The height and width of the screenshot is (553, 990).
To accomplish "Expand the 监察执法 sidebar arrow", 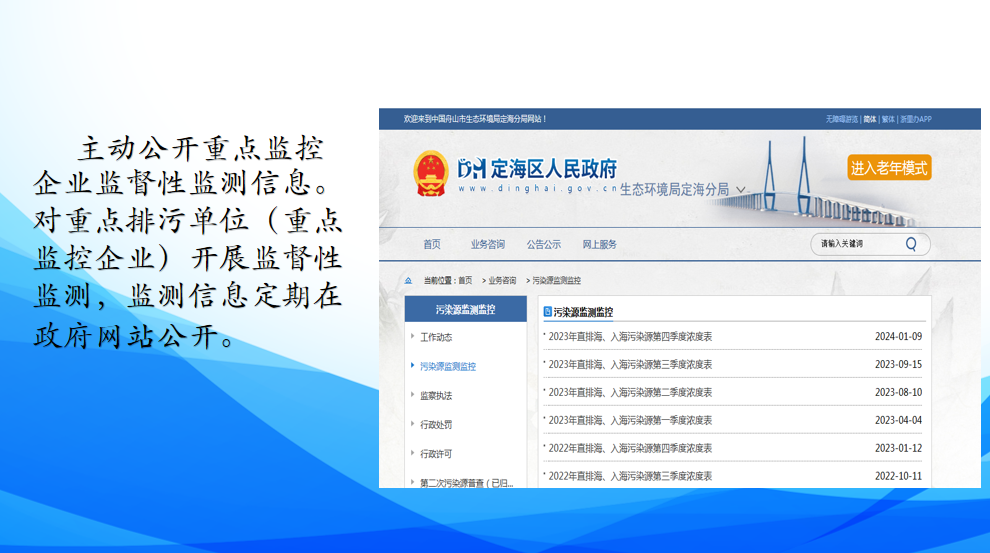I will [x=412, y=395].
